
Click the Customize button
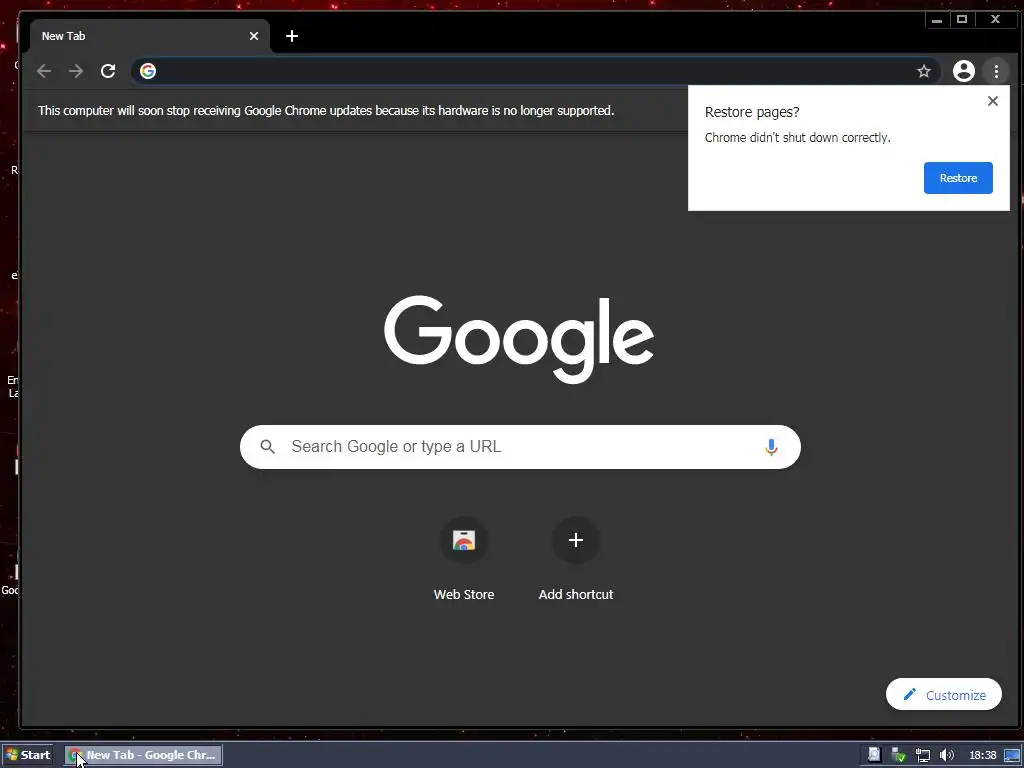tap(944, 694)
